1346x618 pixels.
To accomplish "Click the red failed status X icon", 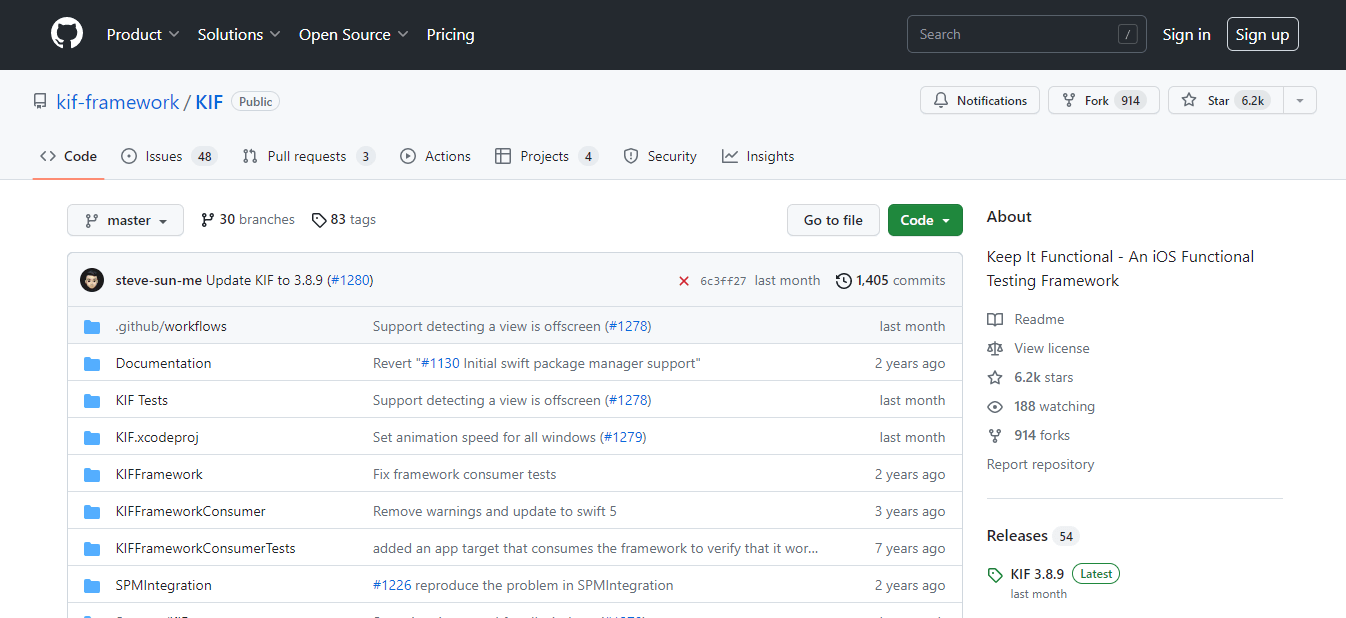I will (x=684, y=281).
